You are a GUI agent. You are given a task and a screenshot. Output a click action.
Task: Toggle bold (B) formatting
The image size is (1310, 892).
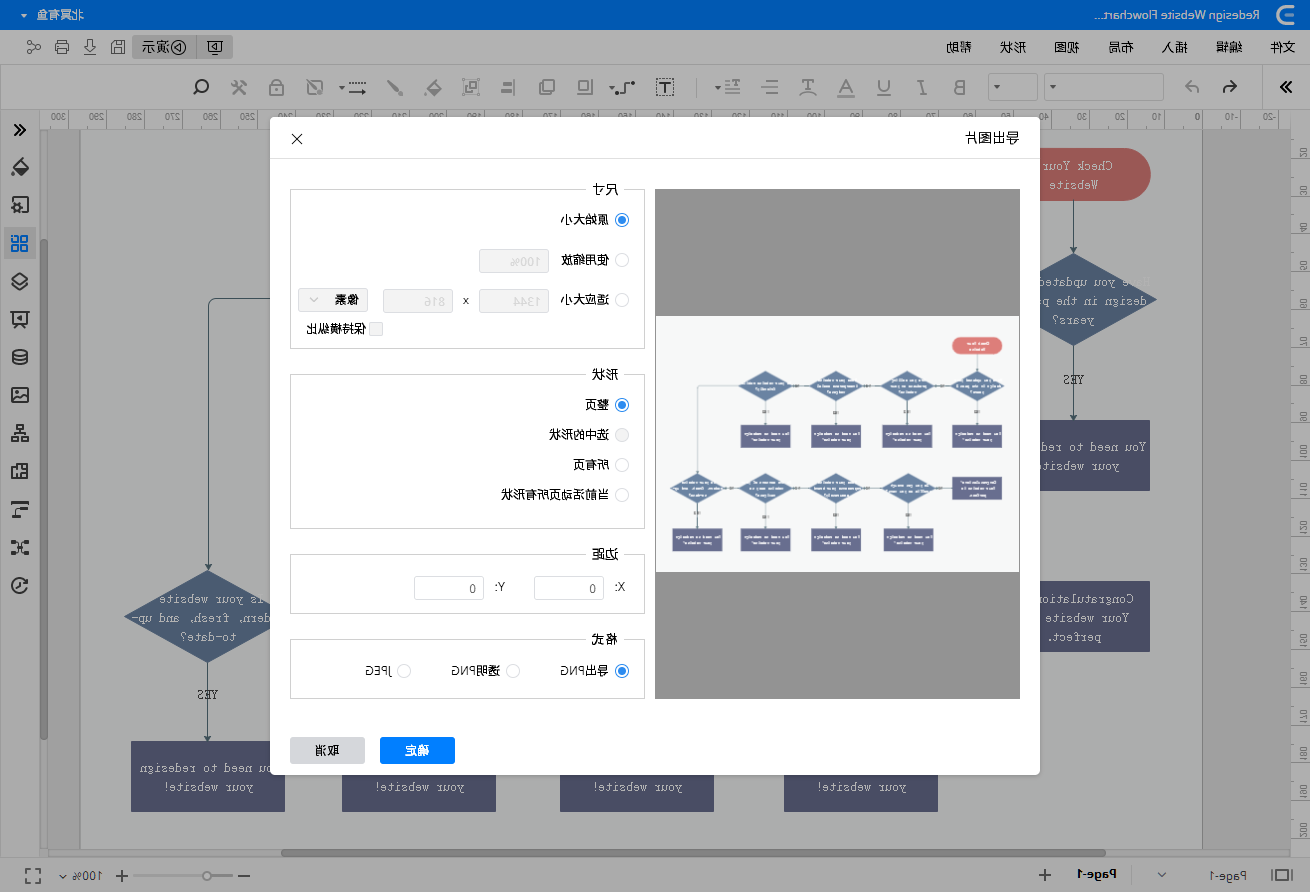coord(960,87)
